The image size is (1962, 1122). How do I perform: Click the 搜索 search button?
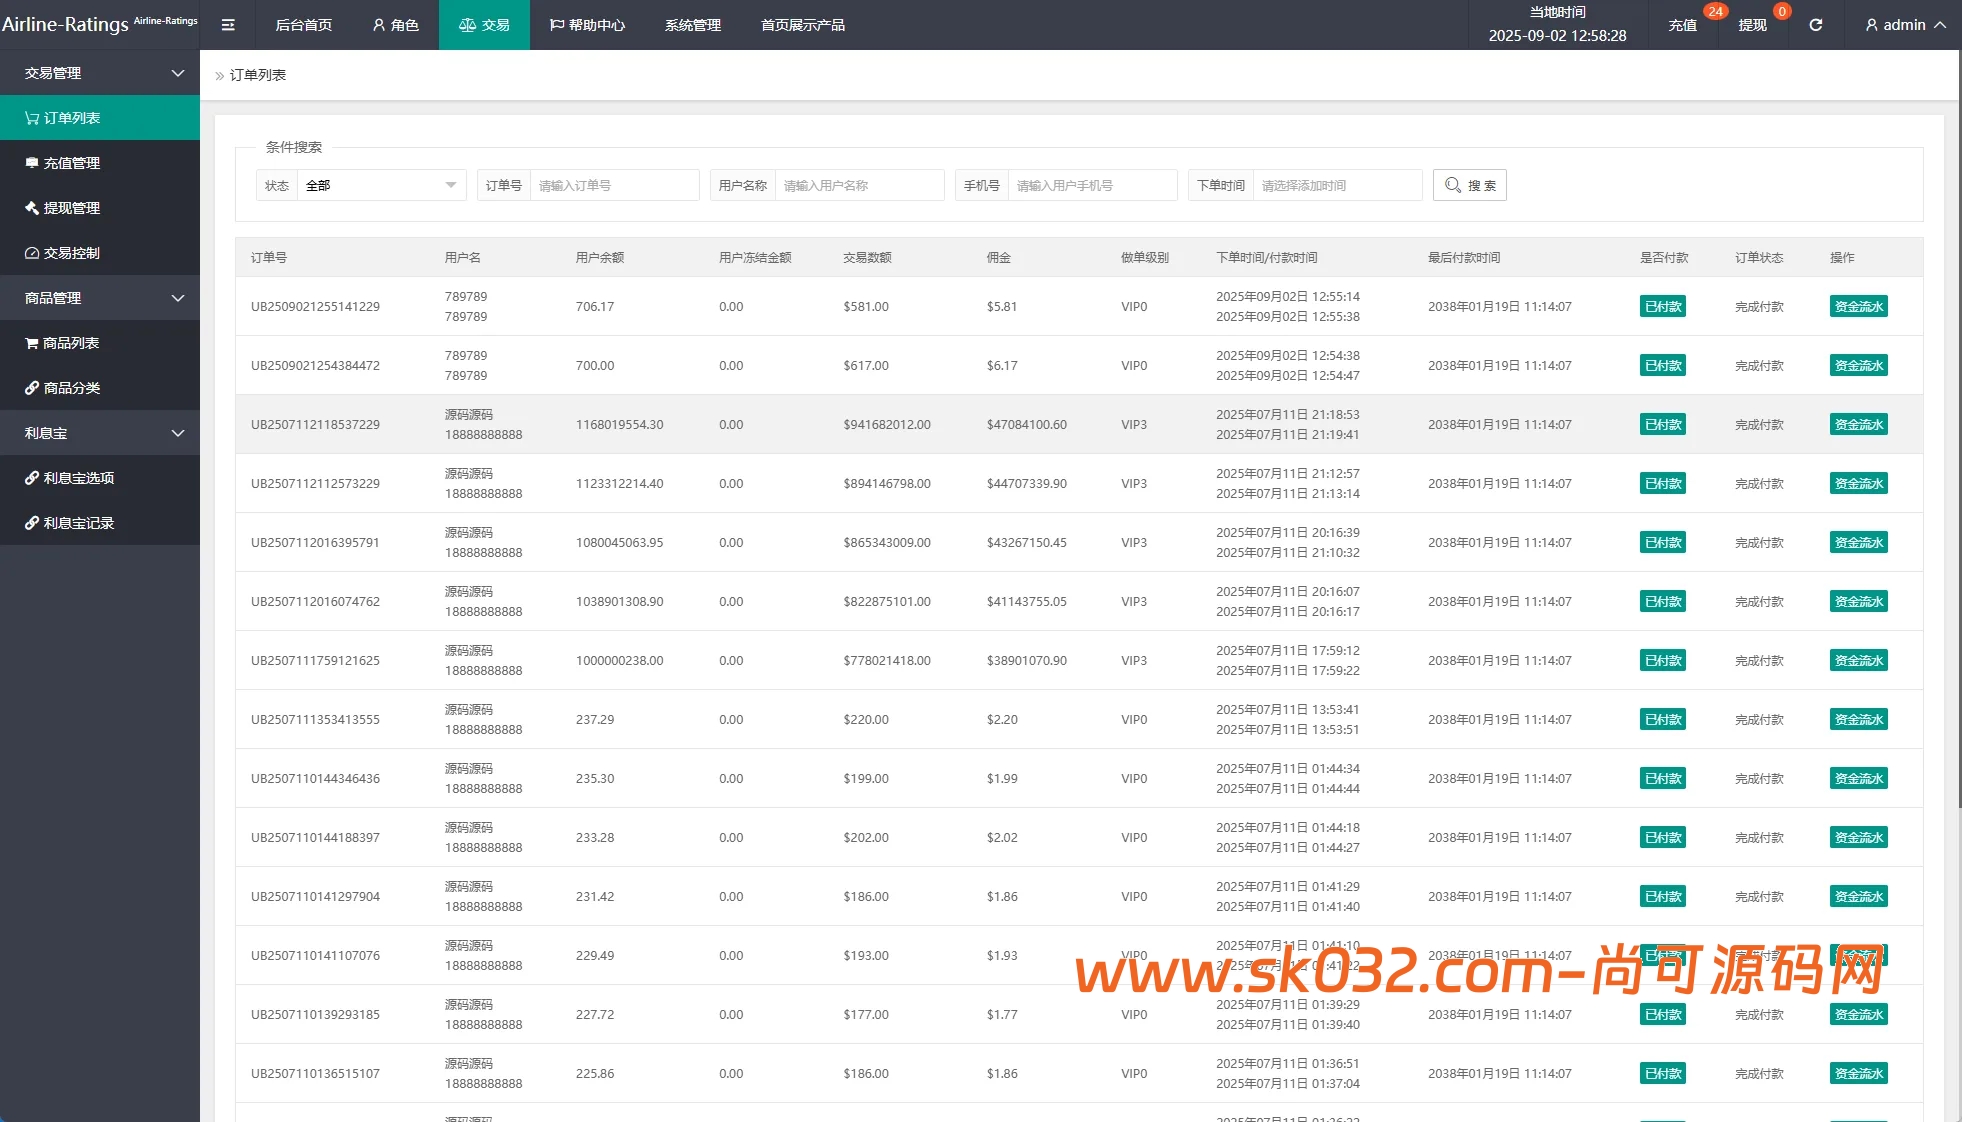[1469, 185]
